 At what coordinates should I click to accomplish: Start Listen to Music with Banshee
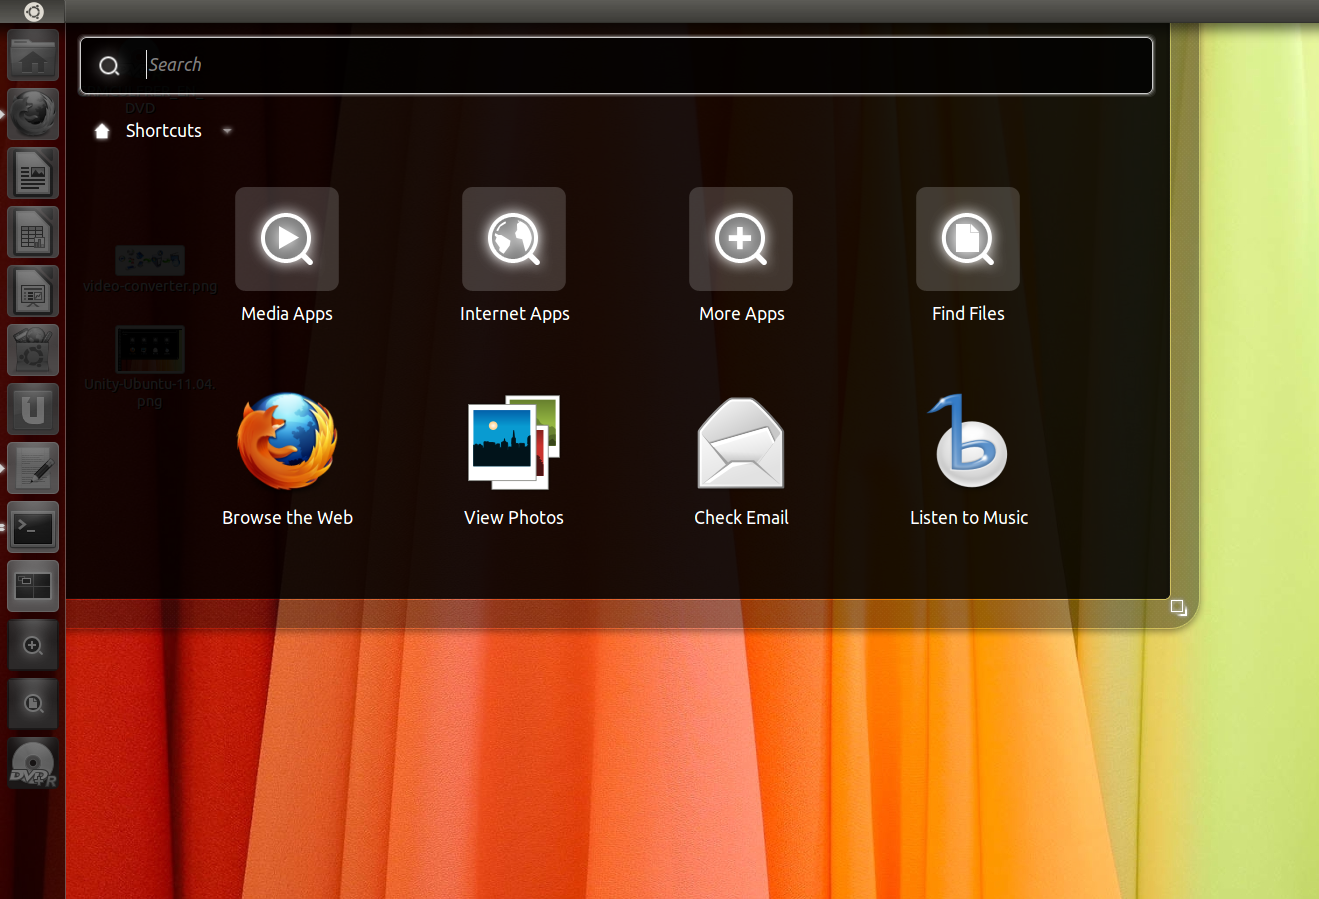point(967,443)
